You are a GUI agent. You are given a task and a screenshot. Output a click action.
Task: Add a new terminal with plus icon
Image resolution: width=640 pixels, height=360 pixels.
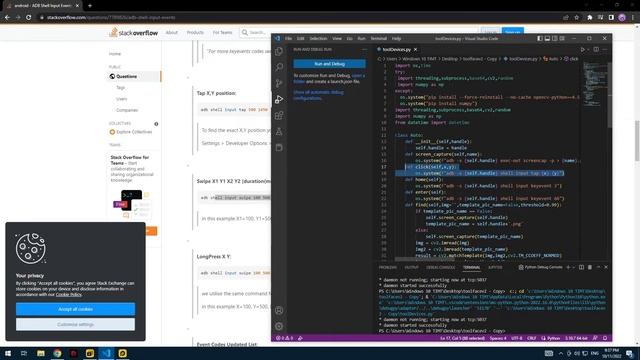tap(568, 267)
